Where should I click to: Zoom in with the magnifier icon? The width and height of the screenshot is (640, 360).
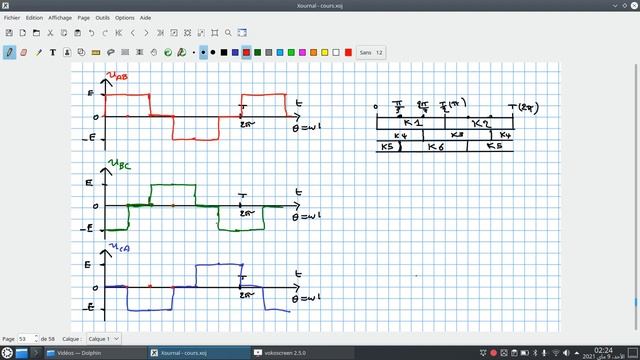click(228, 33)
